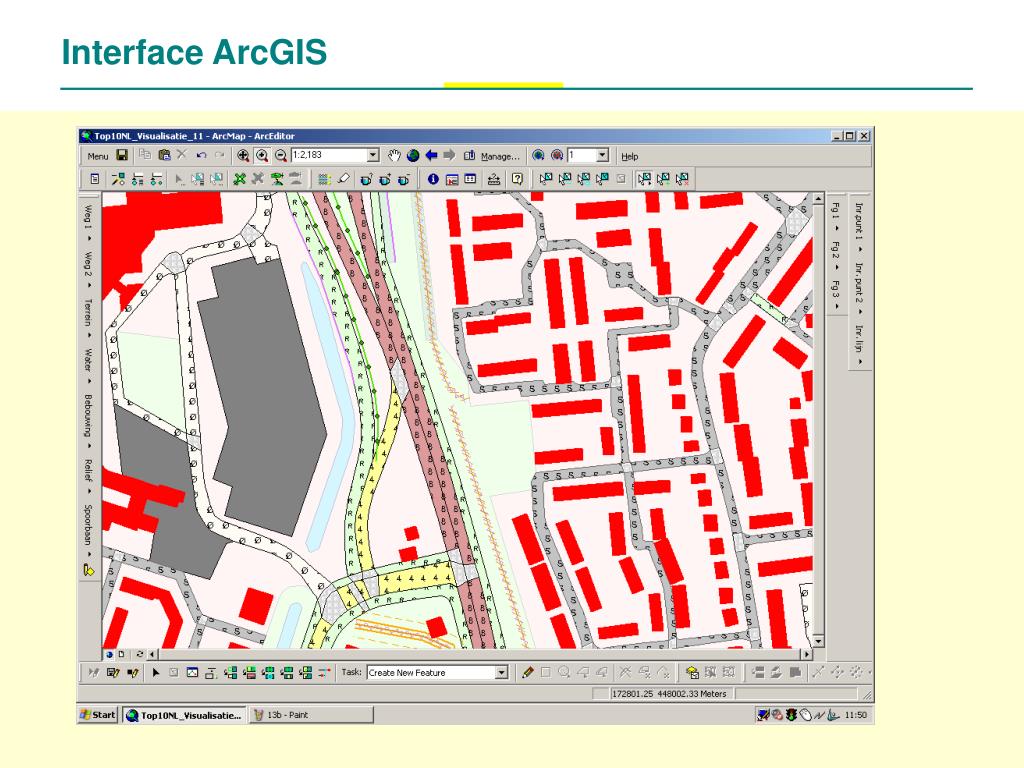This screenshot has width=1024, height=768.
Task: Click the green X snapping icon
Action: pos(240,178)
